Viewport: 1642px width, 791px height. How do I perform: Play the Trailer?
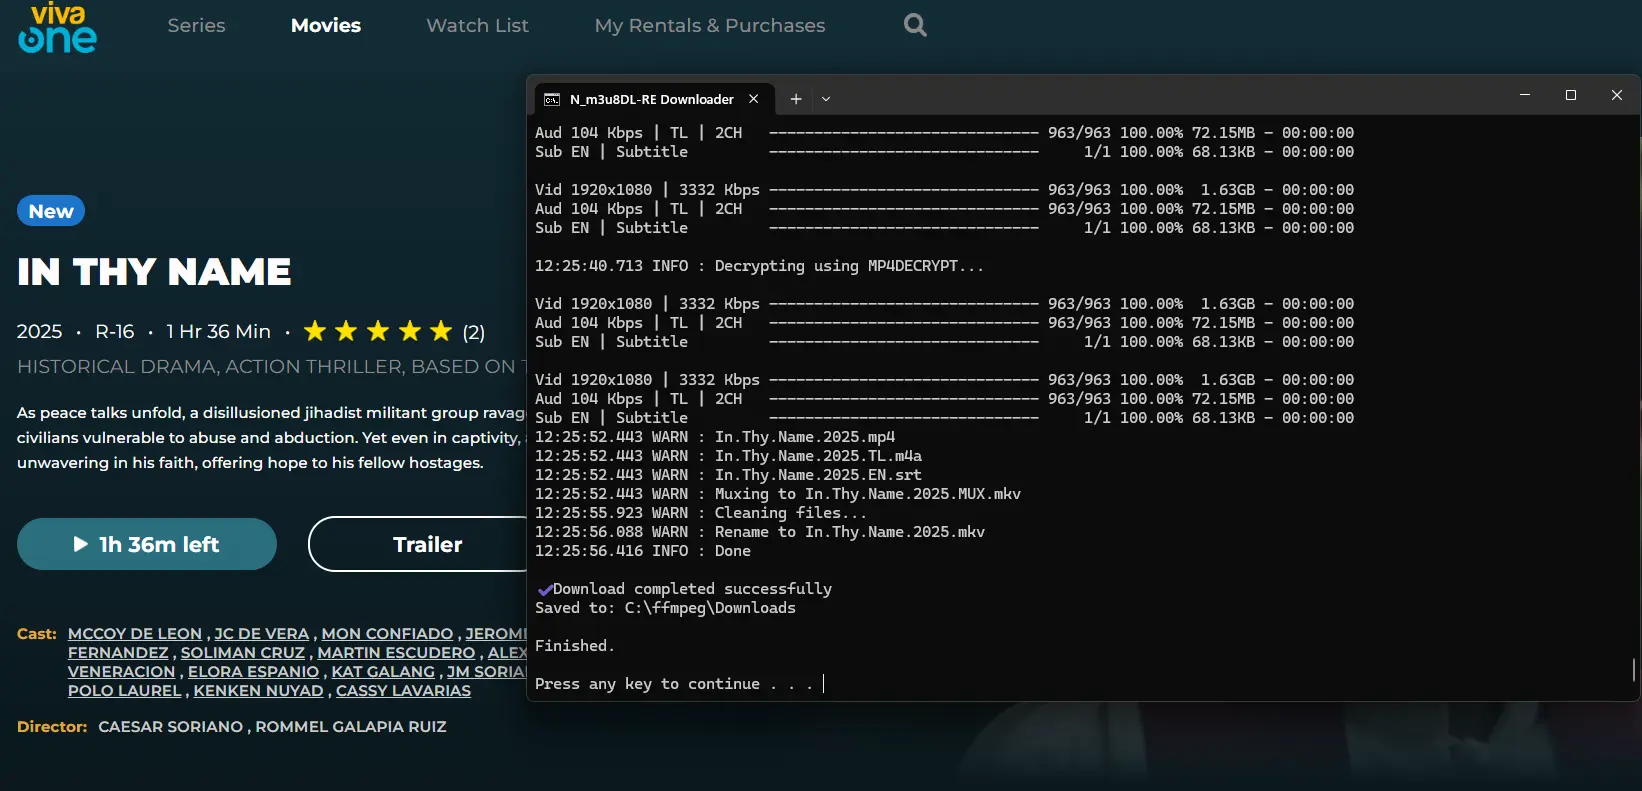tap(418, 544)
